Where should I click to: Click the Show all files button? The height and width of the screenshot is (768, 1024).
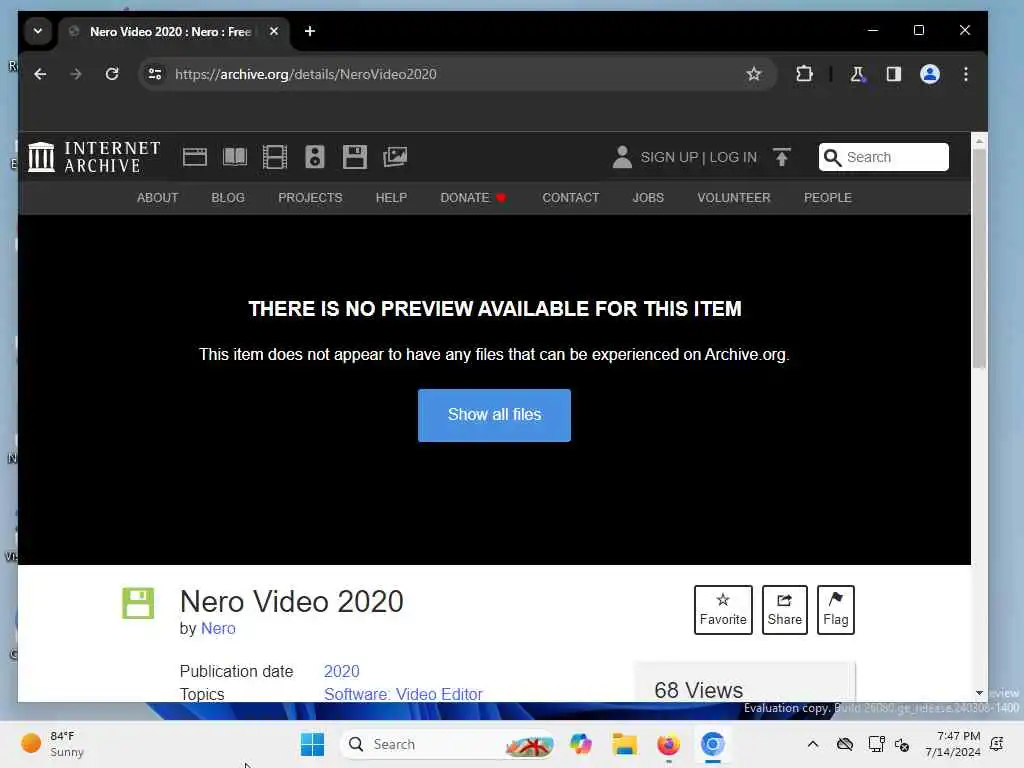tap(494, 415)
